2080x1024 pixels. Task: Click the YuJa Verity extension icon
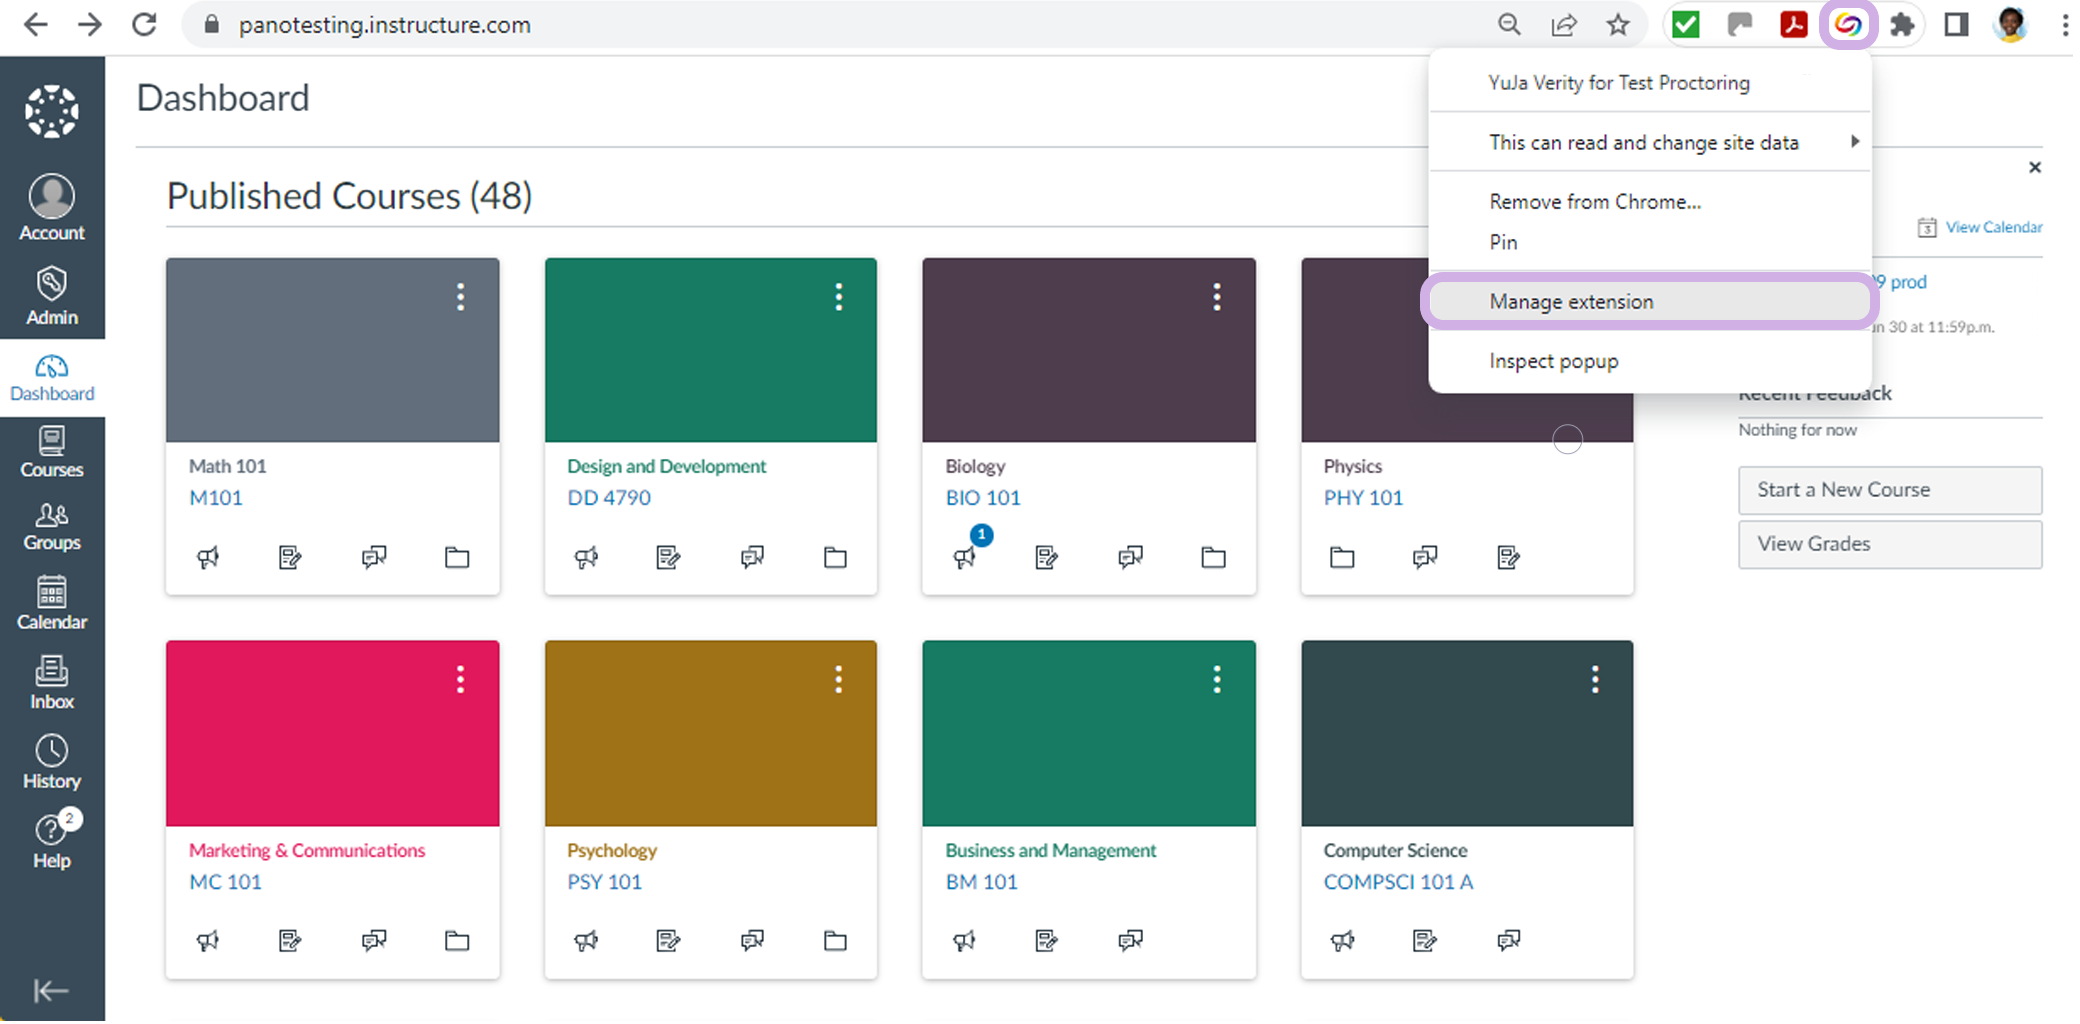1847,25
